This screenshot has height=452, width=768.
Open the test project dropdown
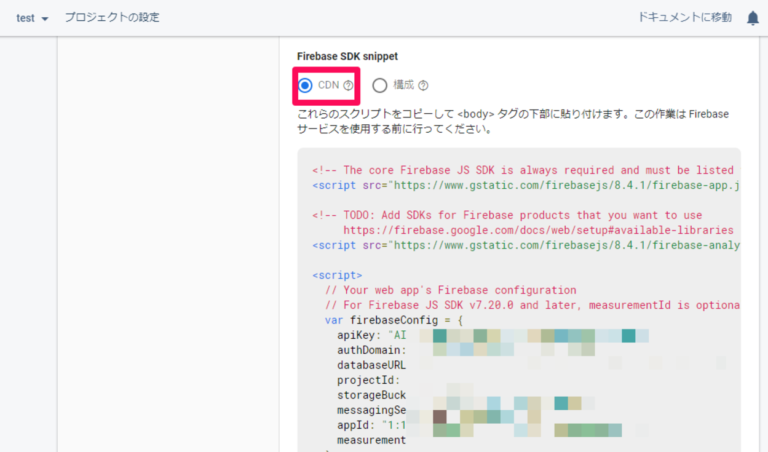pos(32,18)
